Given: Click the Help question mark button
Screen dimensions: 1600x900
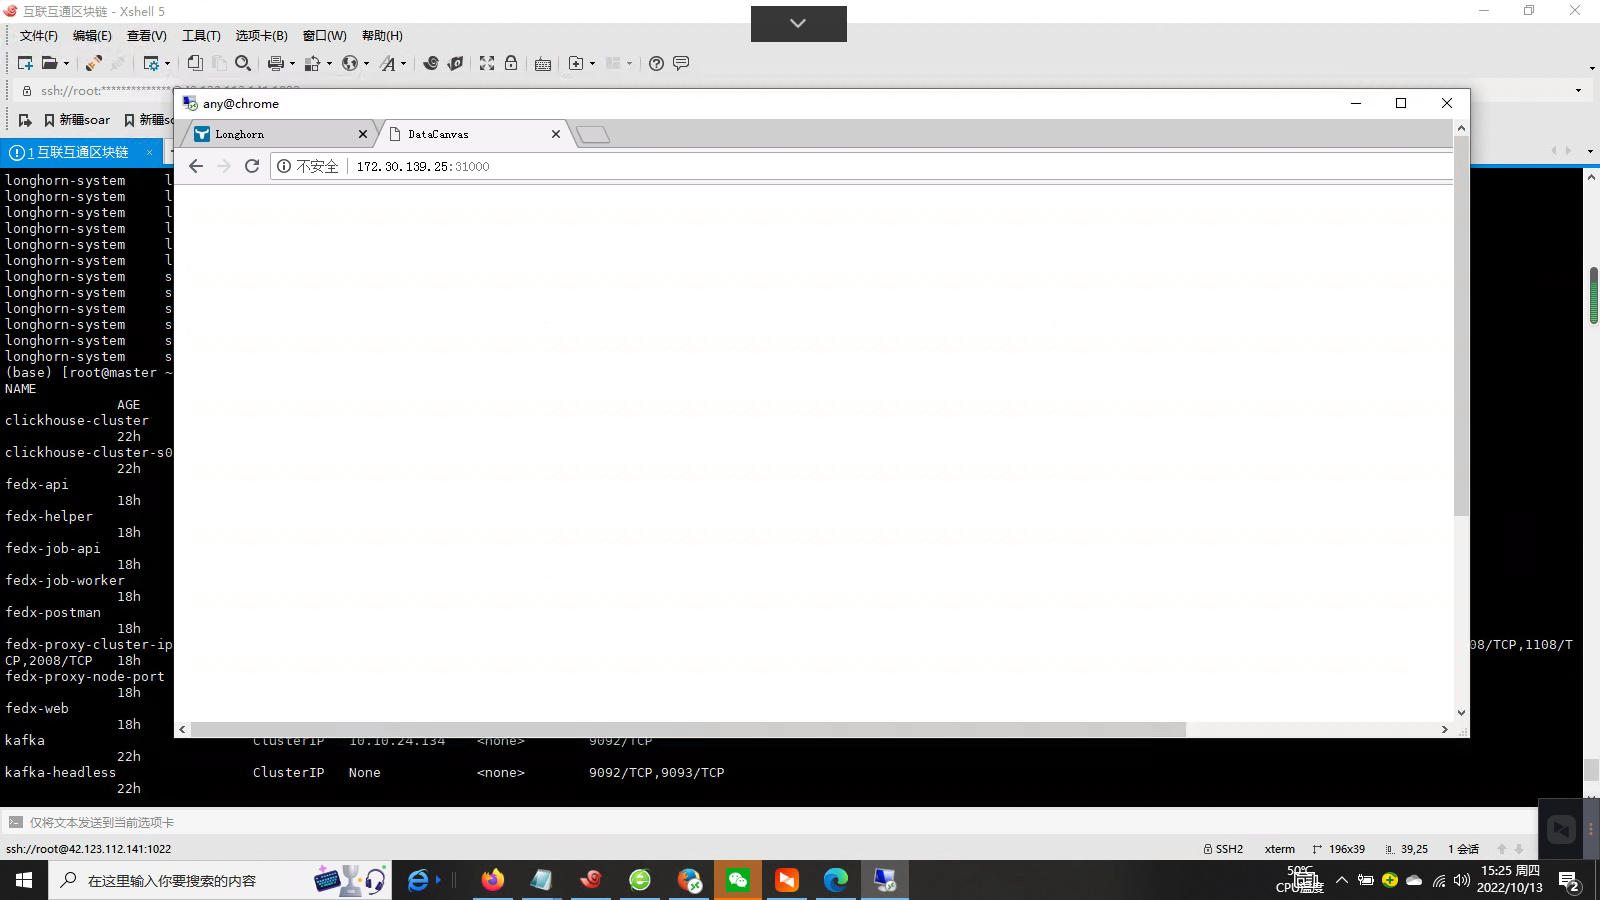Looking at the screenshot, I should click(656, 63).
